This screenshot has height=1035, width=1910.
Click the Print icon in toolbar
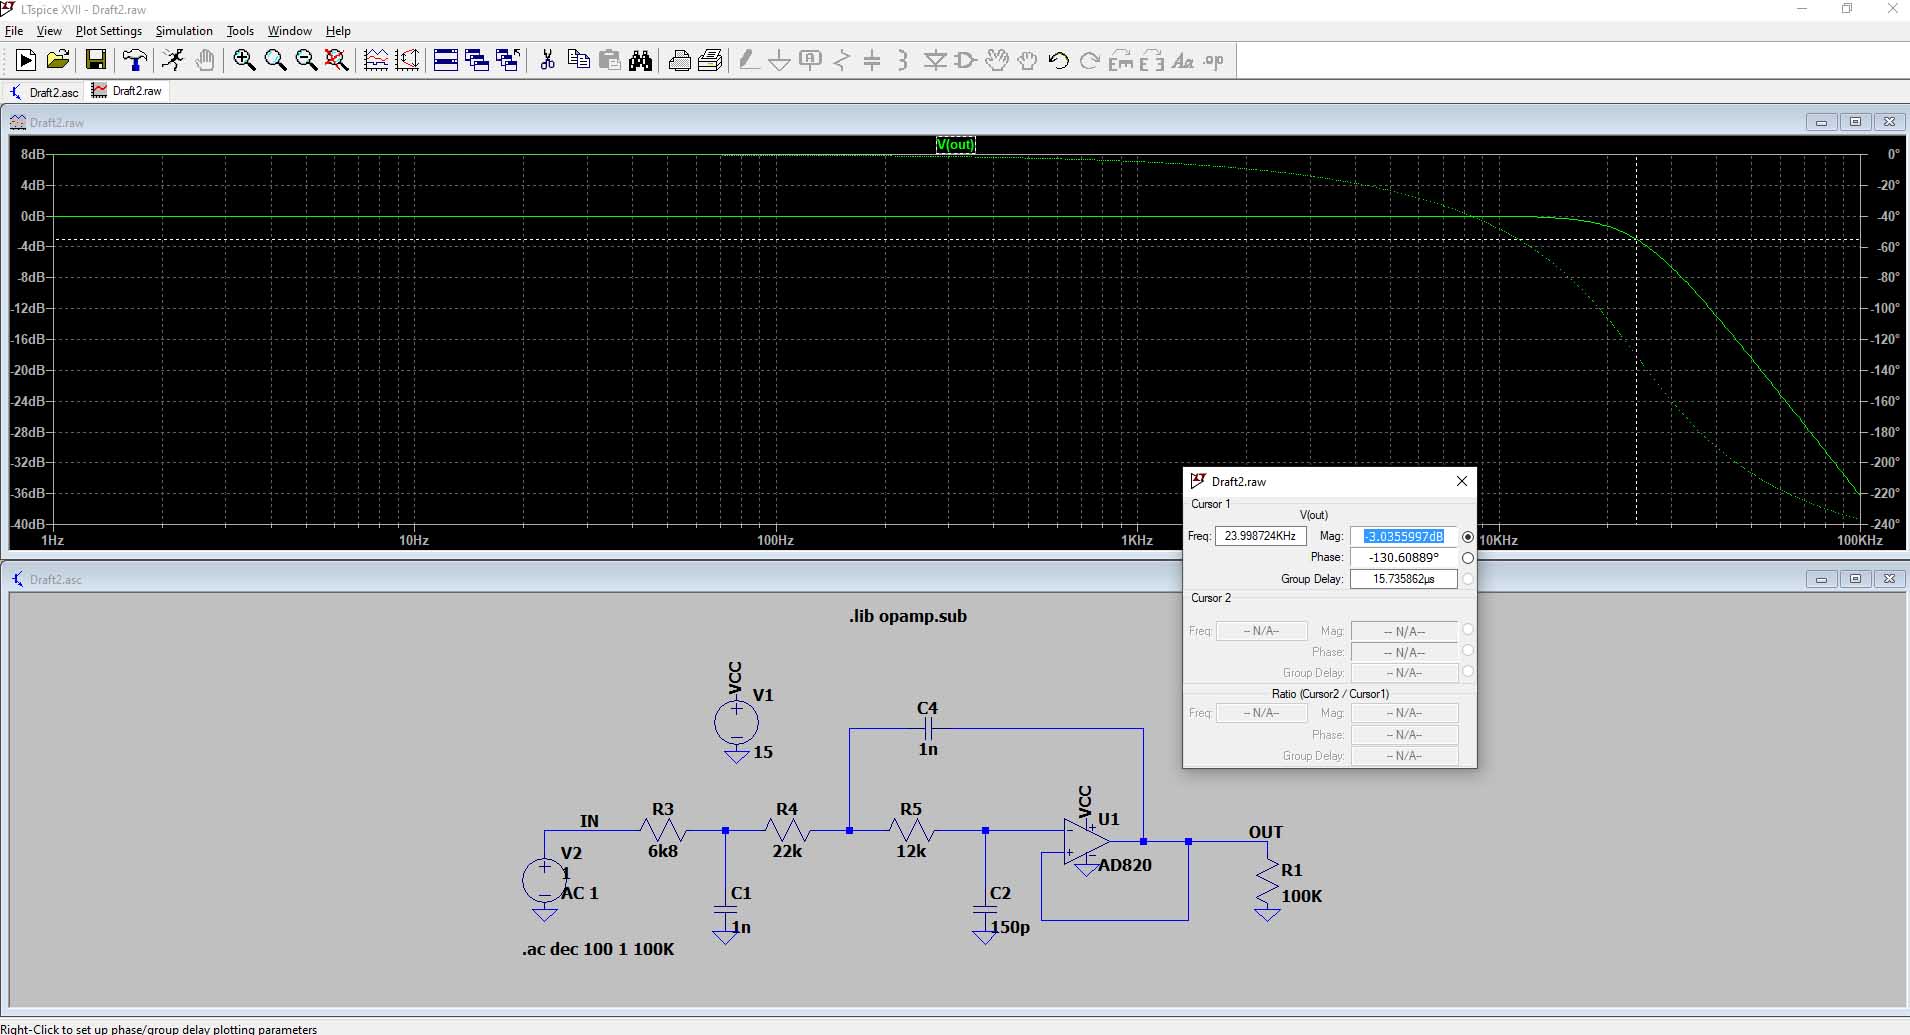click(679, 61)
